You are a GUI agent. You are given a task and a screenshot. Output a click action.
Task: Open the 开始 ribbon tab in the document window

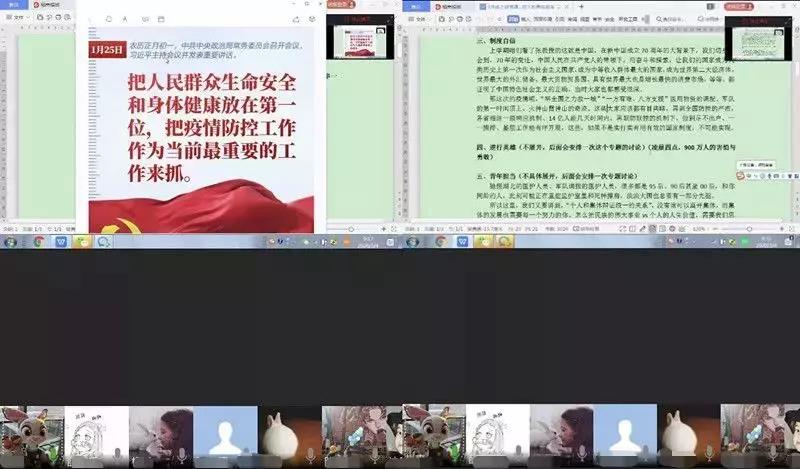pyautogui.click(x=513, y=19)
